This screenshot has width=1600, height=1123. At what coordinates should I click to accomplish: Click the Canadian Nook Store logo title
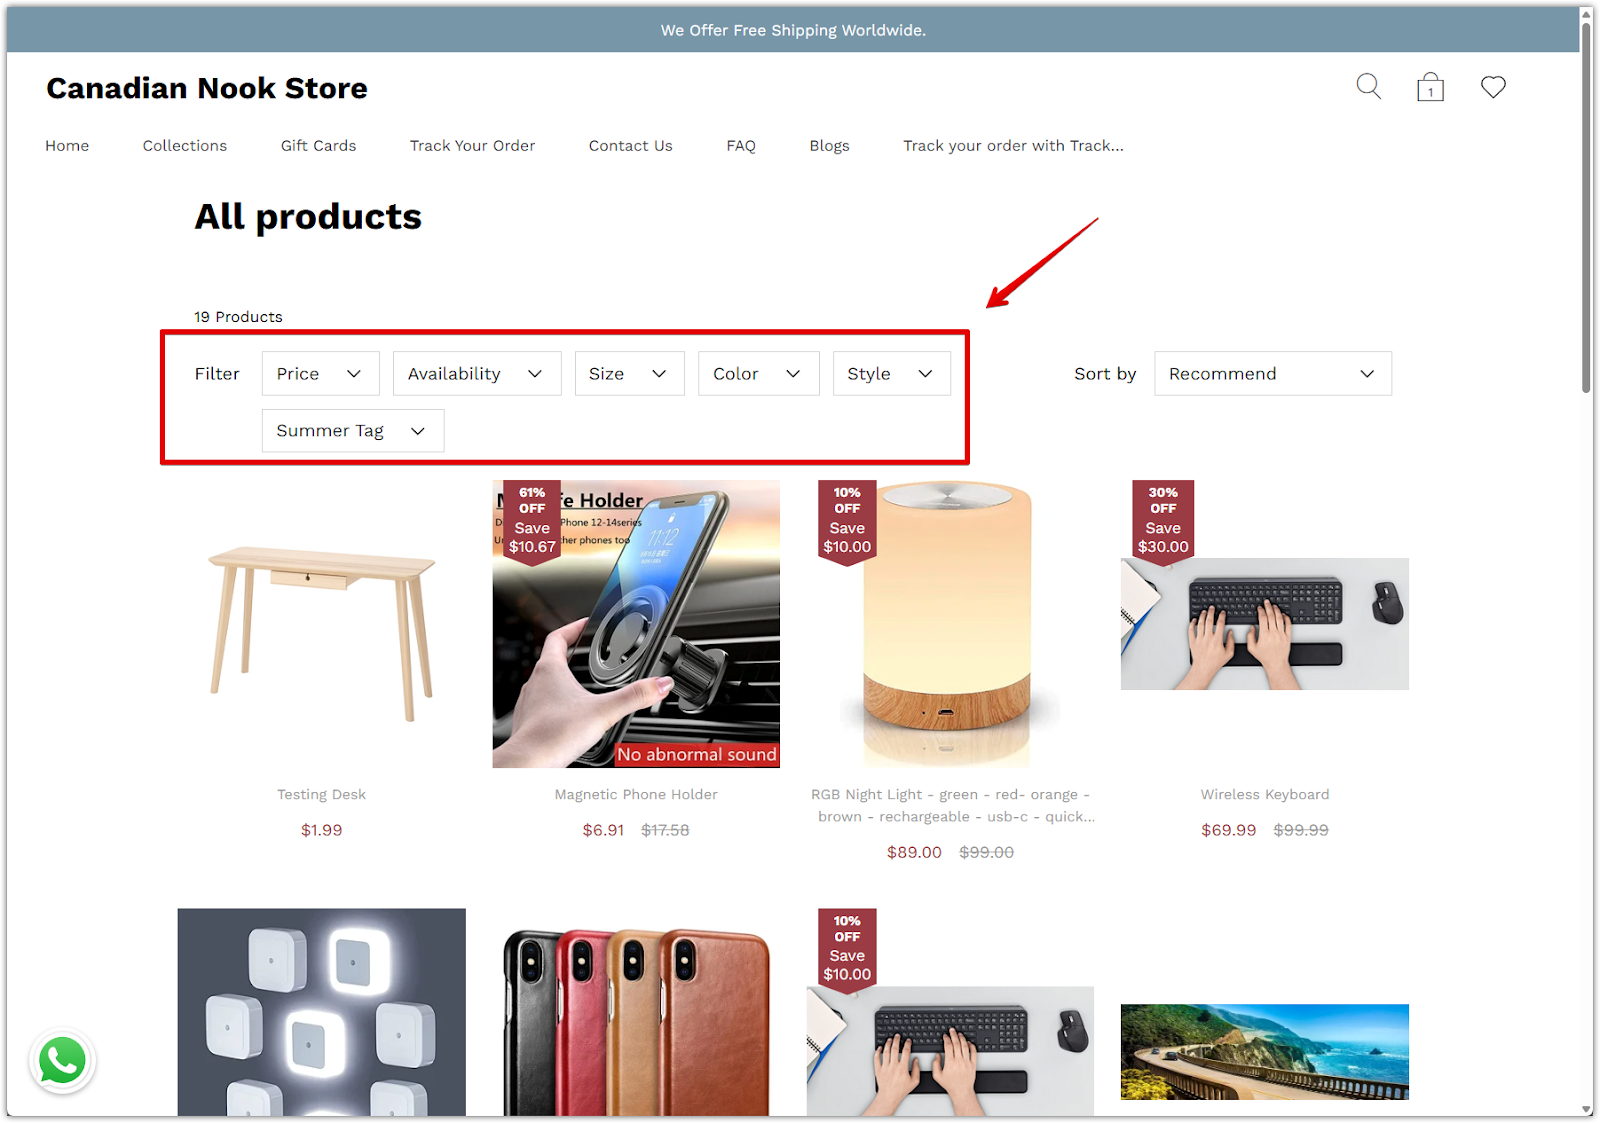[x=207, y=88]
